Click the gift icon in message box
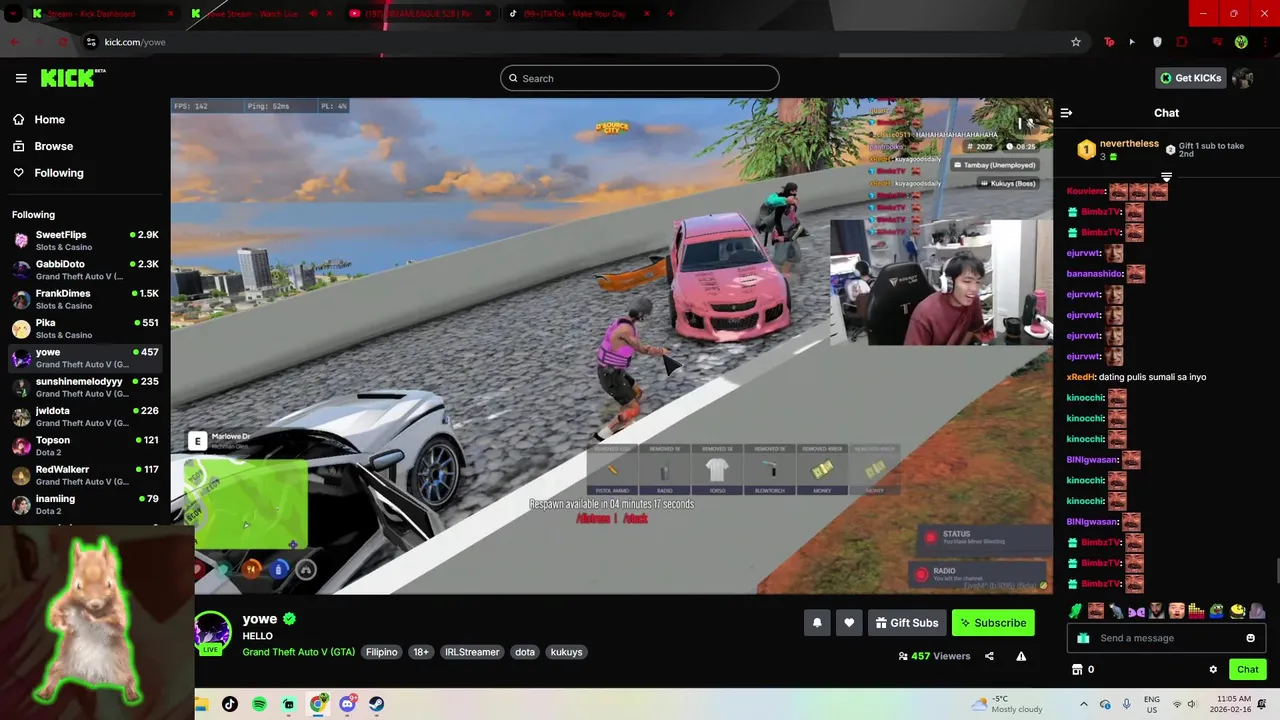 pyautogui.click(x=1083, y=638)
